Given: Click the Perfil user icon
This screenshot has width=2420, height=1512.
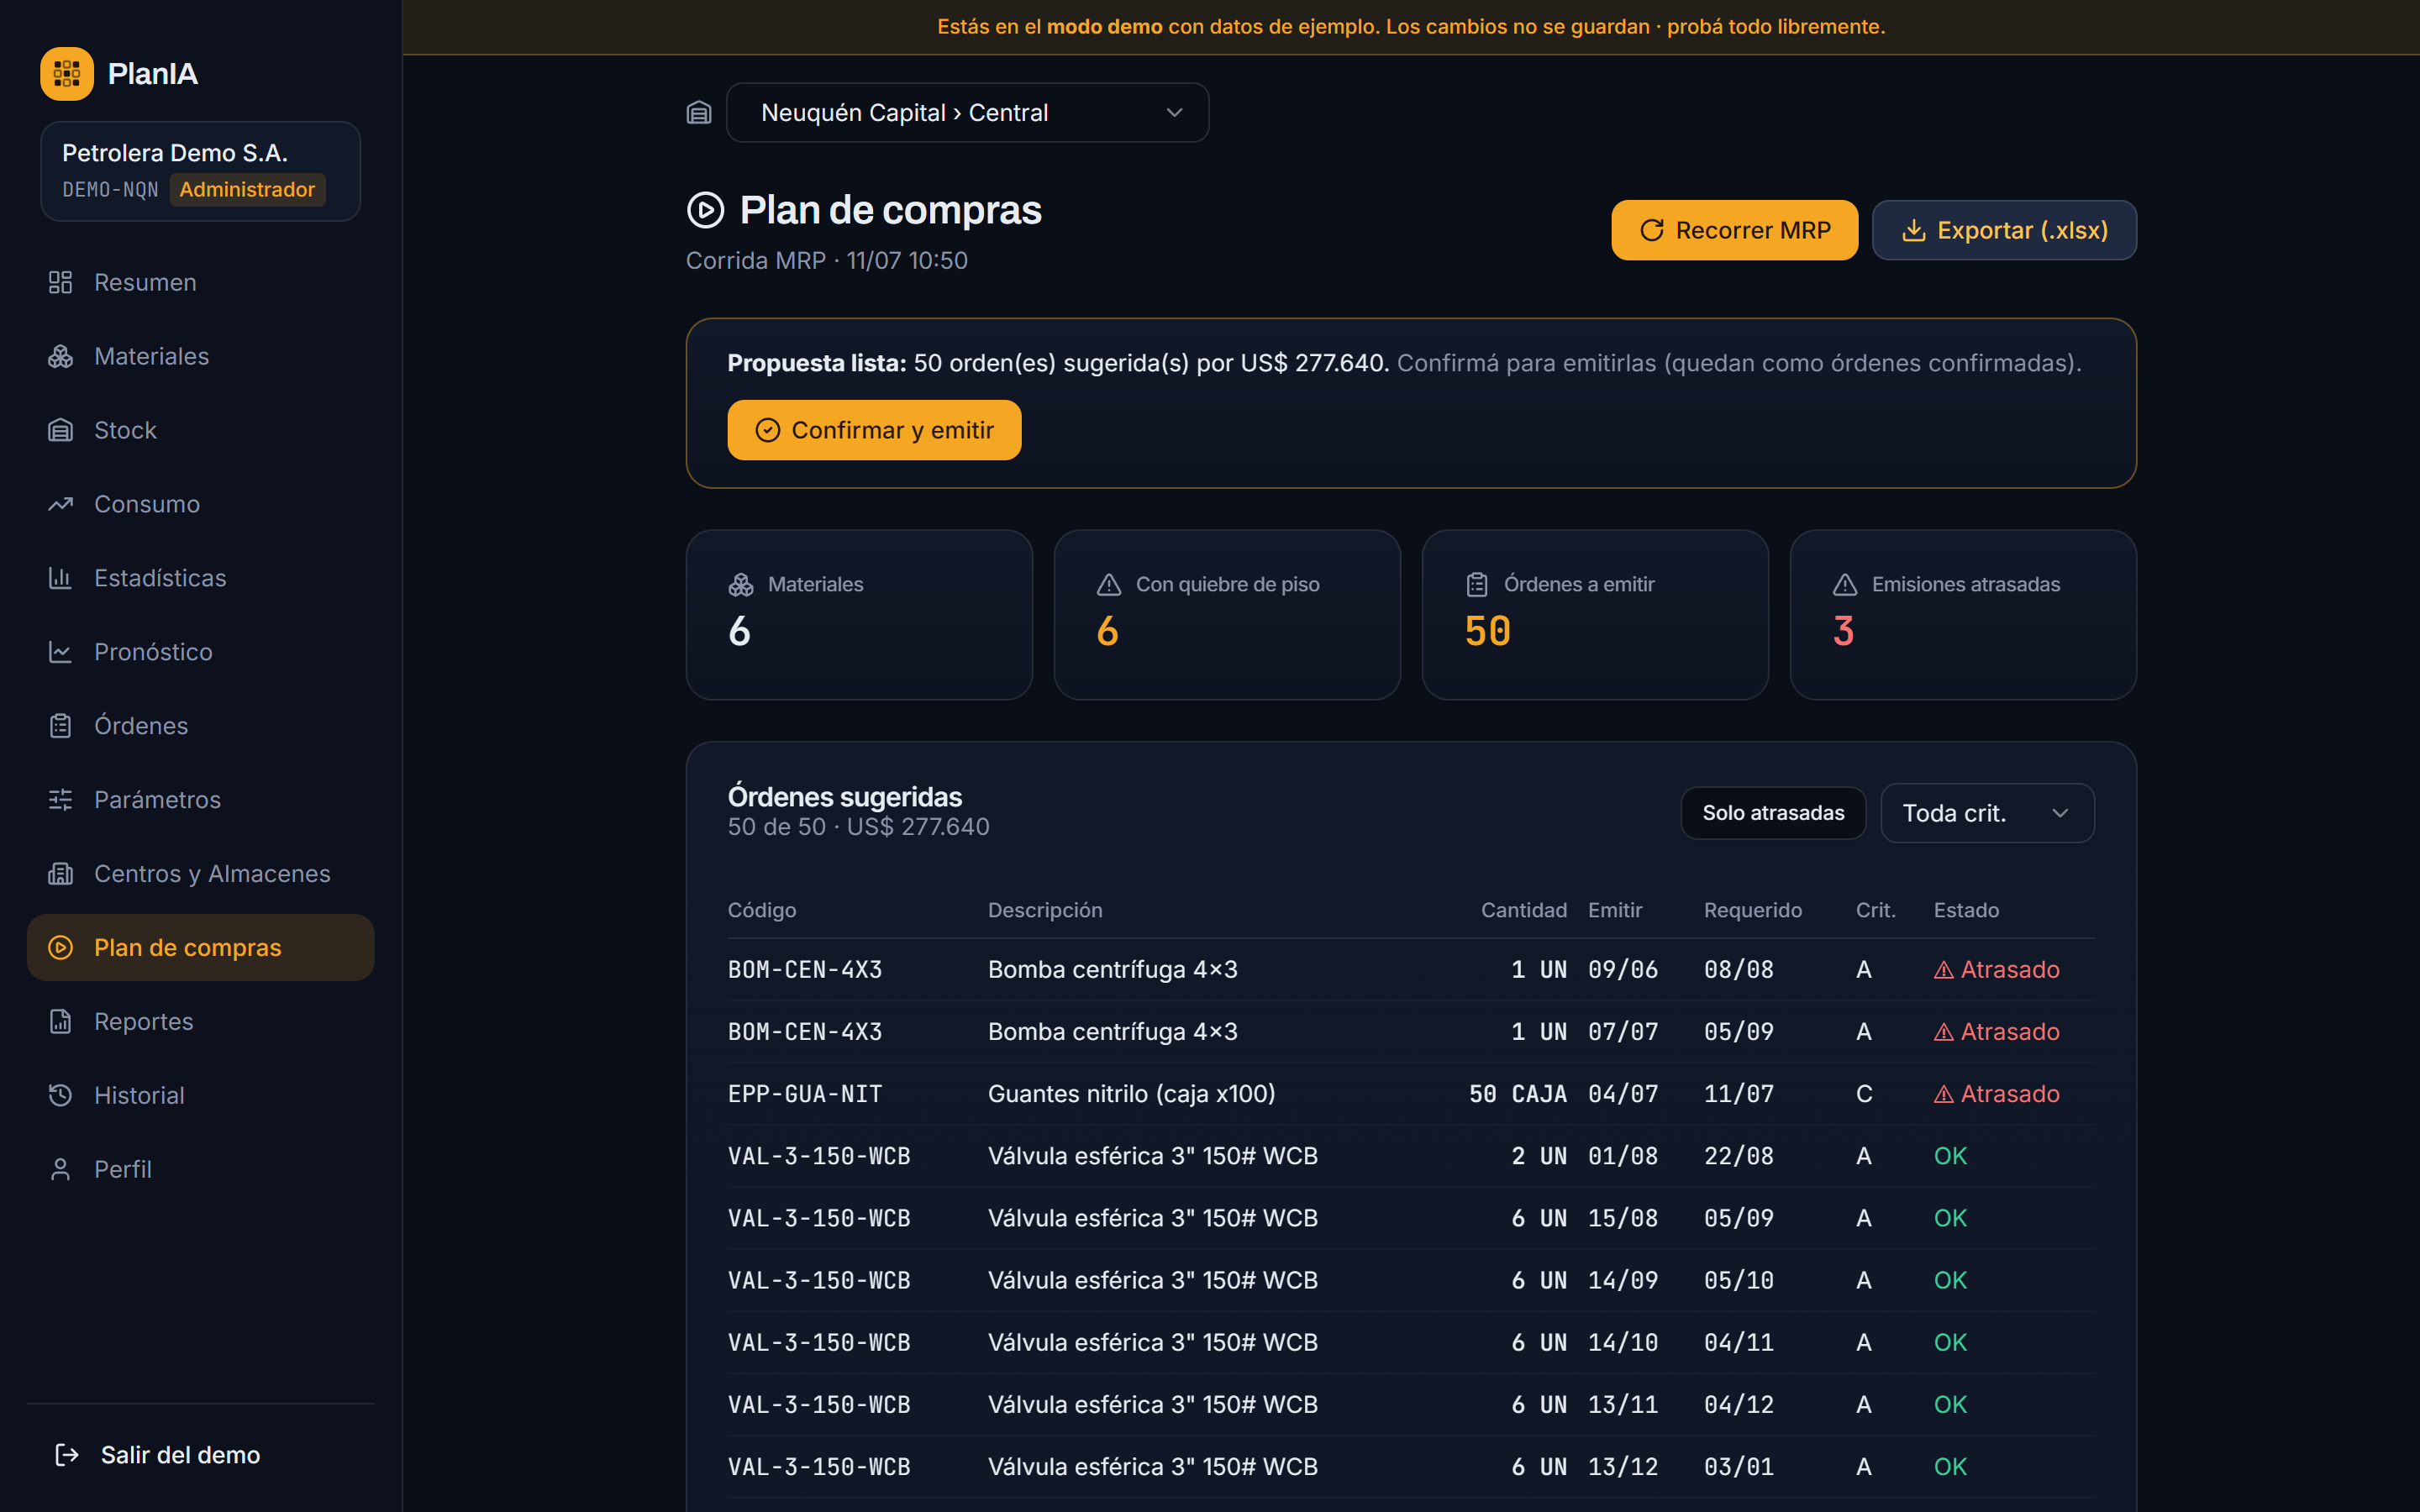Looking at the screenshot, I should (x=60, y=1170).
